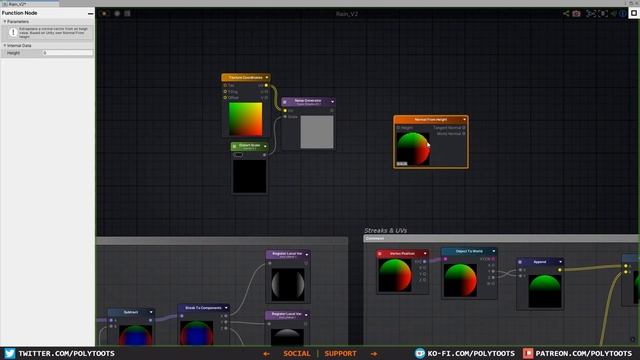This screenshot has height=360, width=640.
Task: Click the Tiling input port on Texture Coordinates
Action: (225, 92)
